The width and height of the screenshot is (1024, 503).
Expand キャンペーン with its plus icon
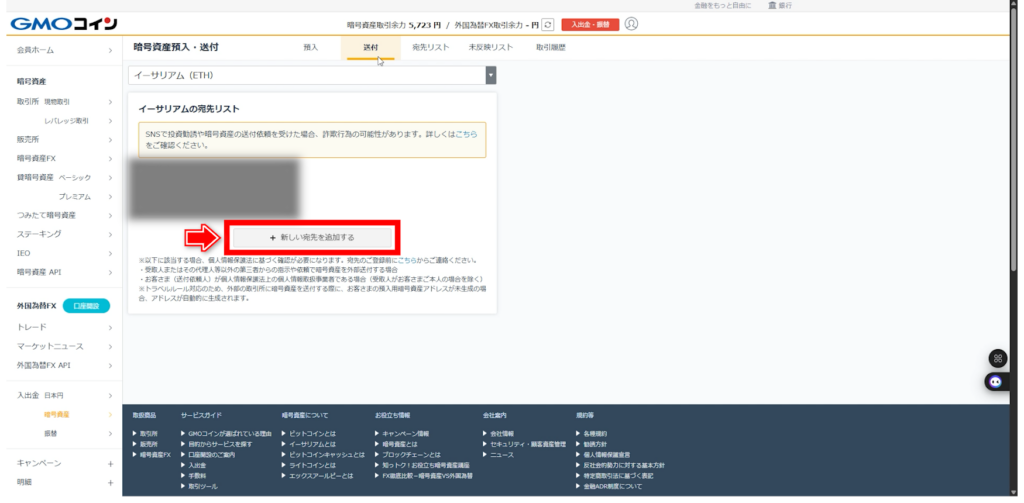[110, 464]
